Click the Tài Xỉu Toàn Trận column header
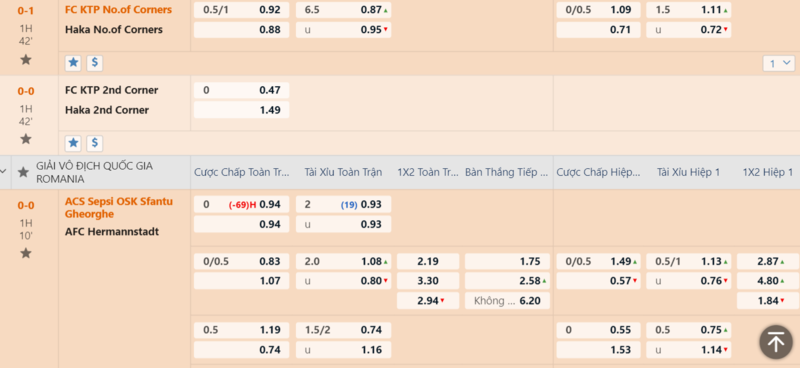Viewport: 800px width, 368px height. coord(343,173)
